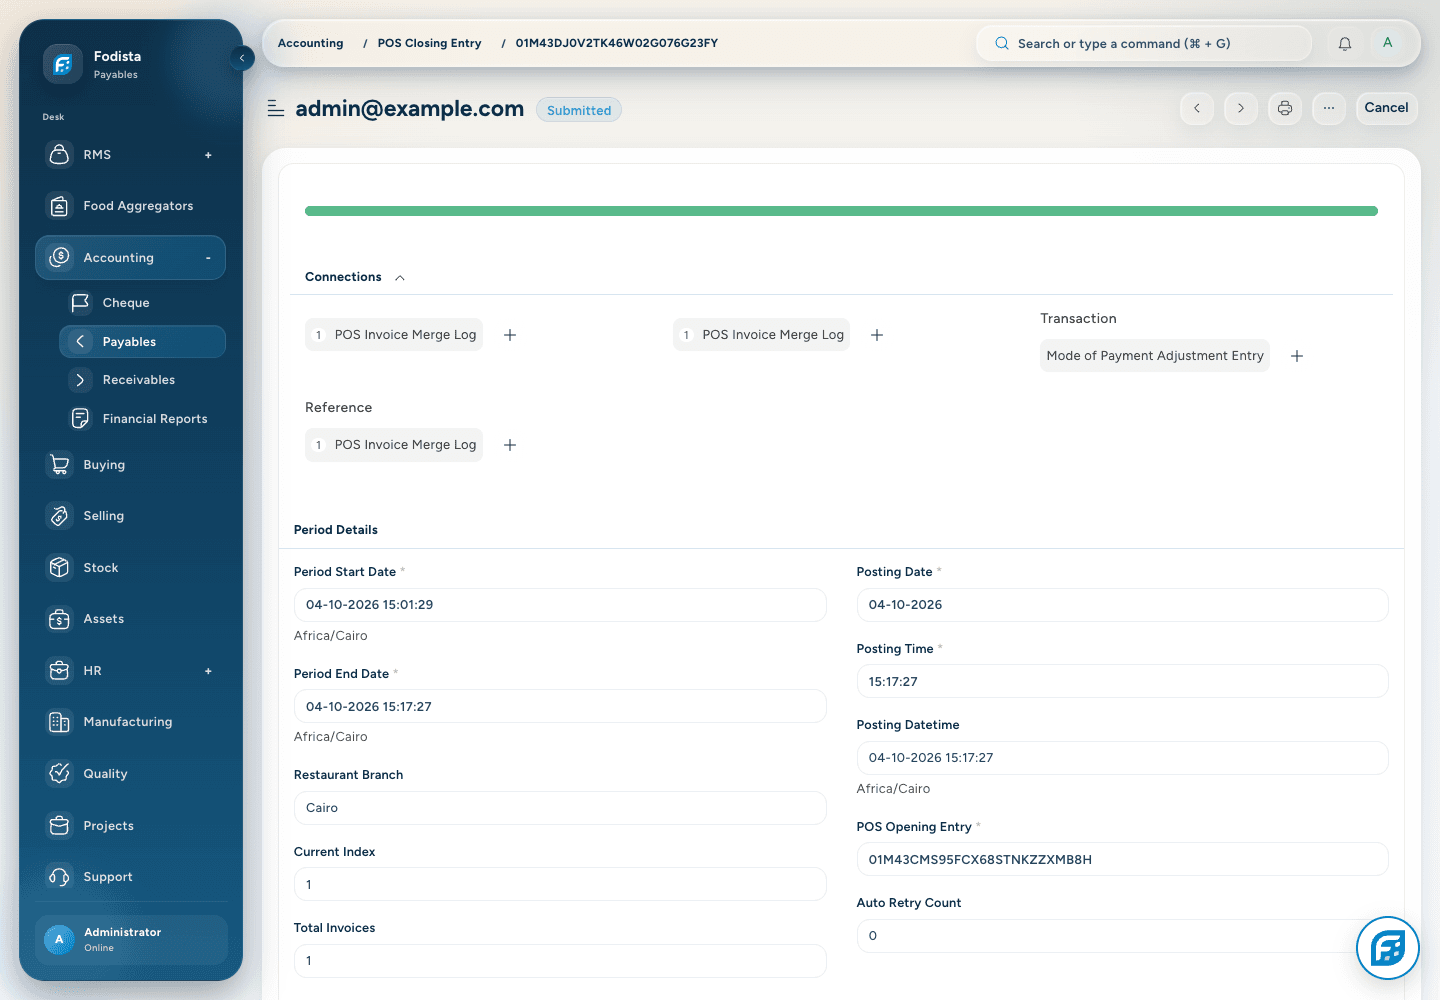The height and width of the screenshot is (1000, 1440).
Task: Click the Fodista logo icon in sidebar
Action: 62,64
